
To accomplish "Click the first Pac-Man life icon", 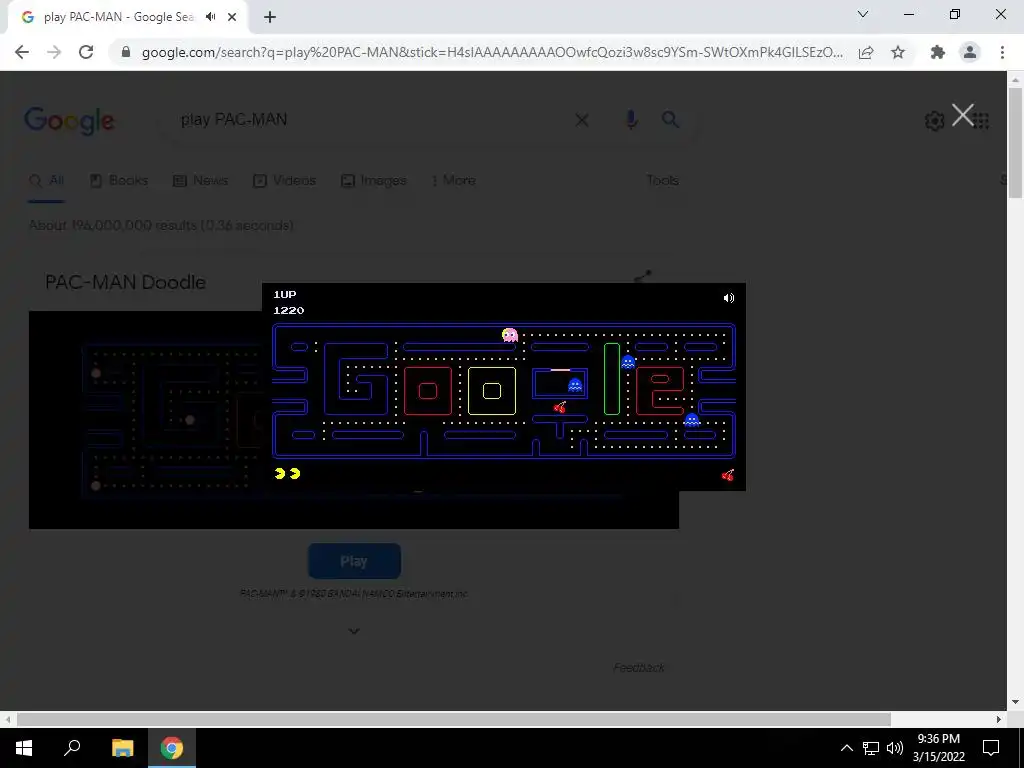I will coord(280,473).
